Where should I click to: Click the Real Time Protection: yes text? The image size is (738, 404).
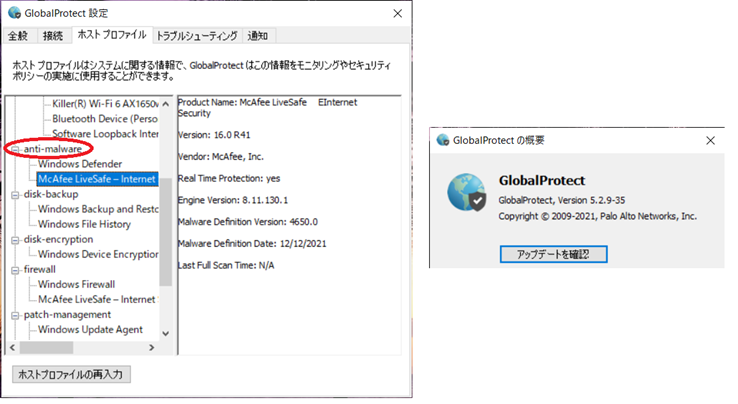(229, 178)
